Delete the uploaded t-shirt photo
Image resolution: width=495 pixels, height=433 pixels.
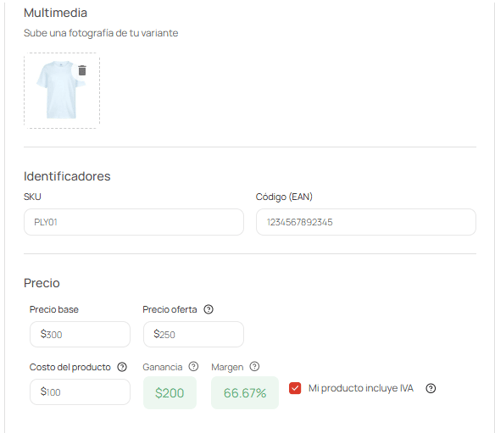[82, 70]
